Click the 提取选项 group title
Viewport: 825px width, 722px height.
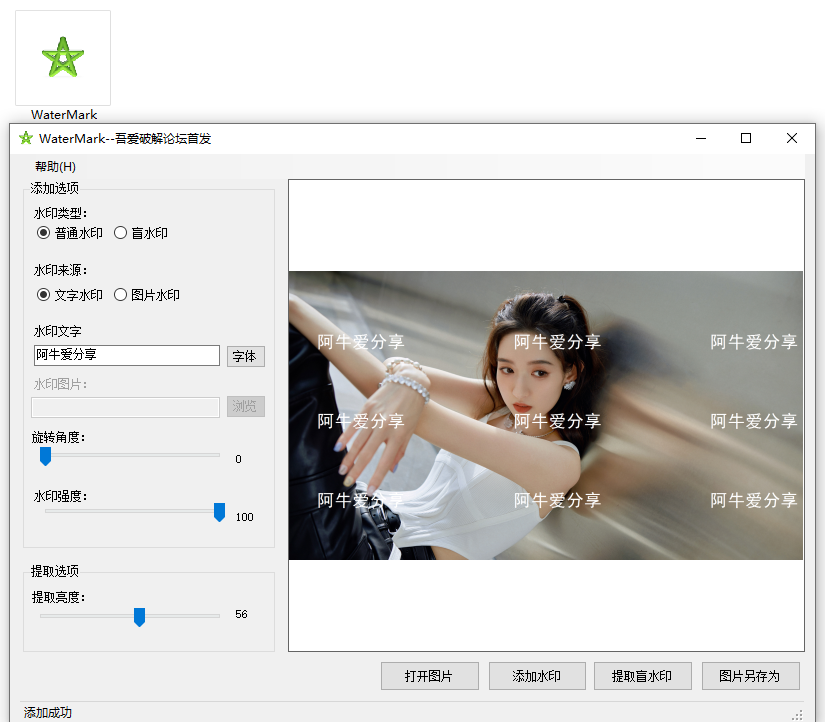55,571
